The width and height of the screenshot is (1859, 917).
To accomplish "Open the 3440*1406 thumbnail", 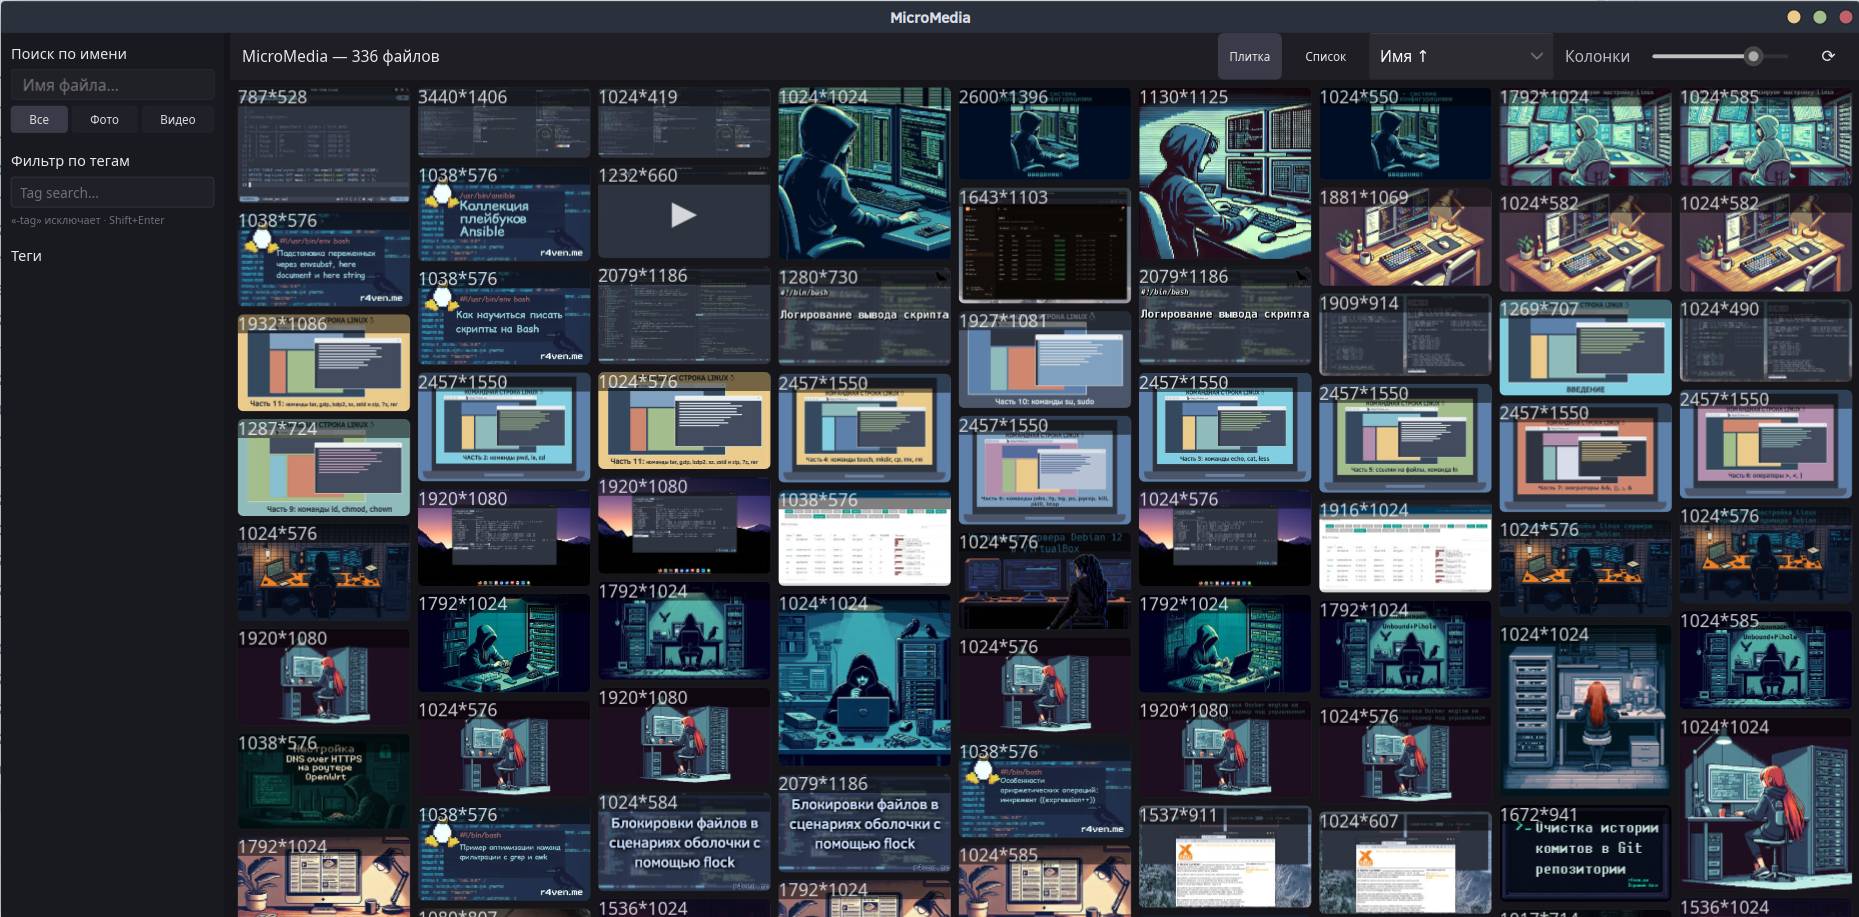I will coord(504,123).
